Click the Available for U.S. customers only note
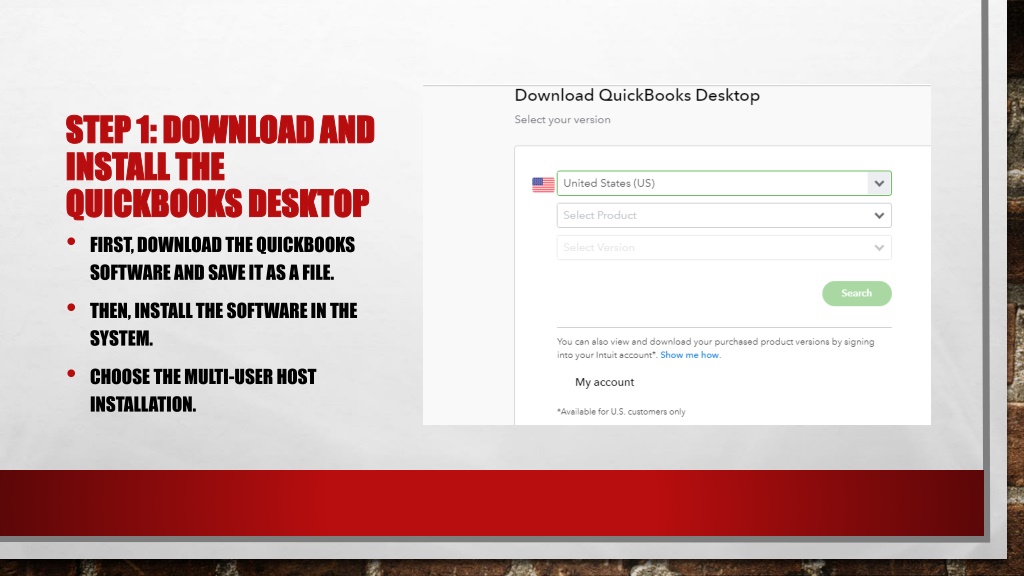1024x576 pixels. coord(621,412)
